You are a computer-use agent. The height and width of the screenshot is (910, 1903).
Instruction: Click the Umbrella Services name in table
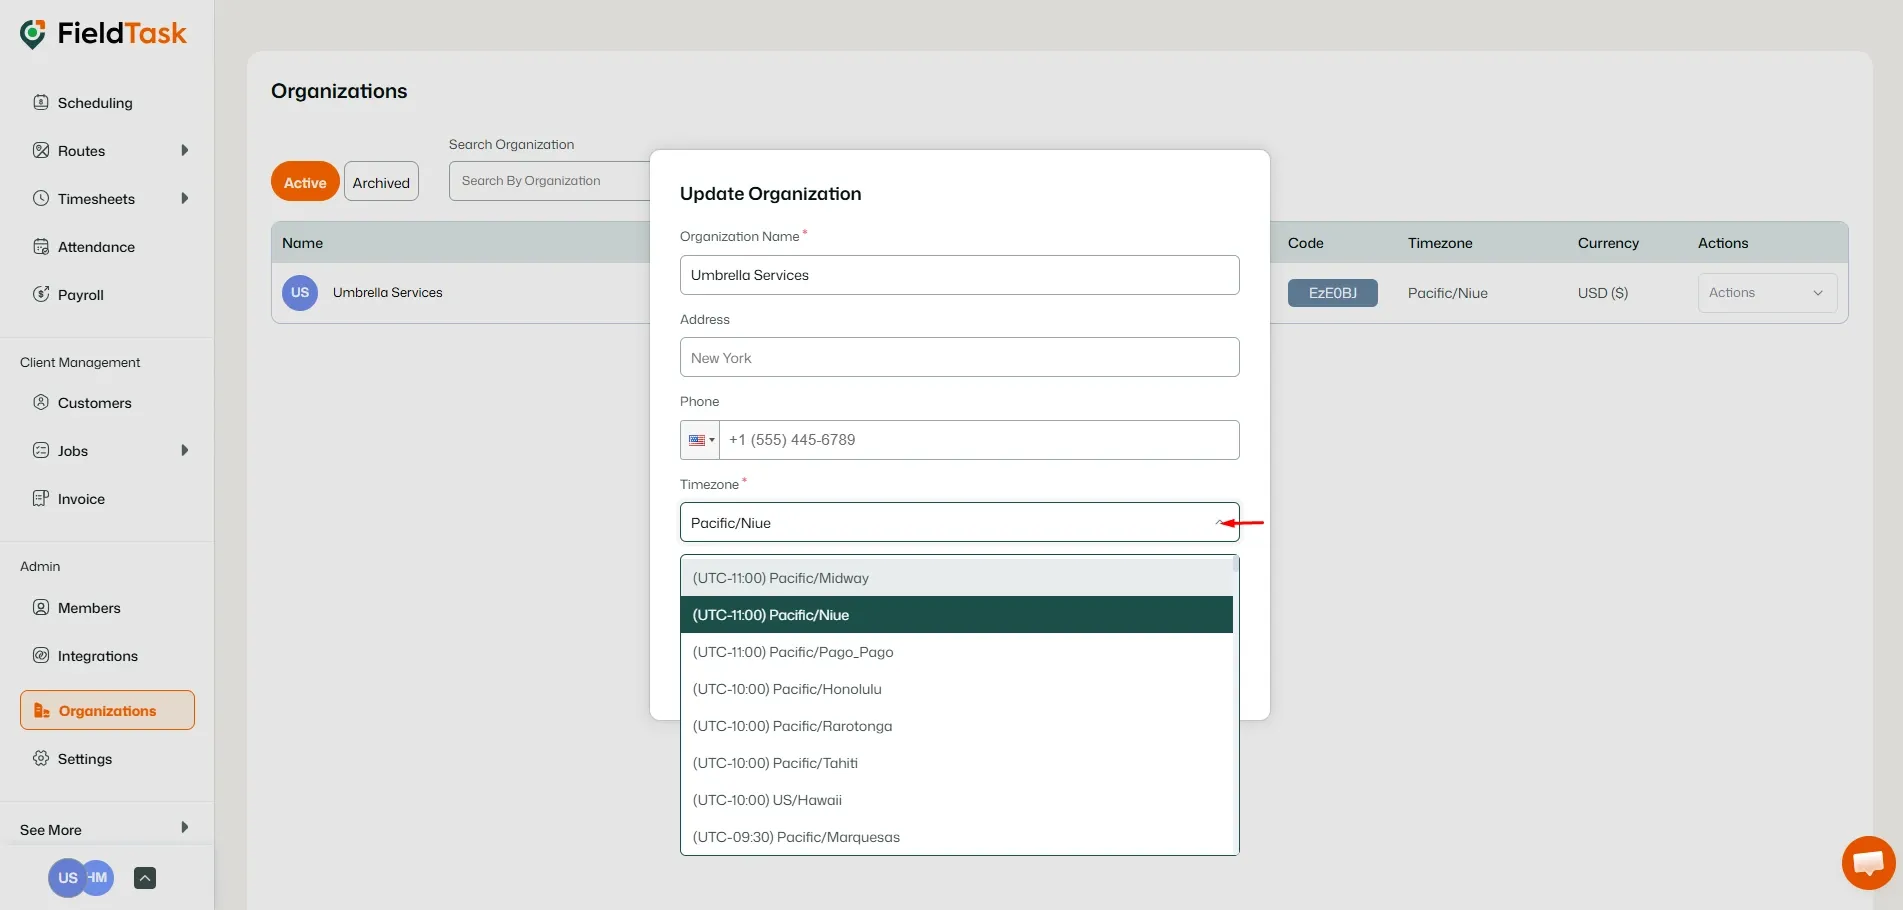click(388, 293)
